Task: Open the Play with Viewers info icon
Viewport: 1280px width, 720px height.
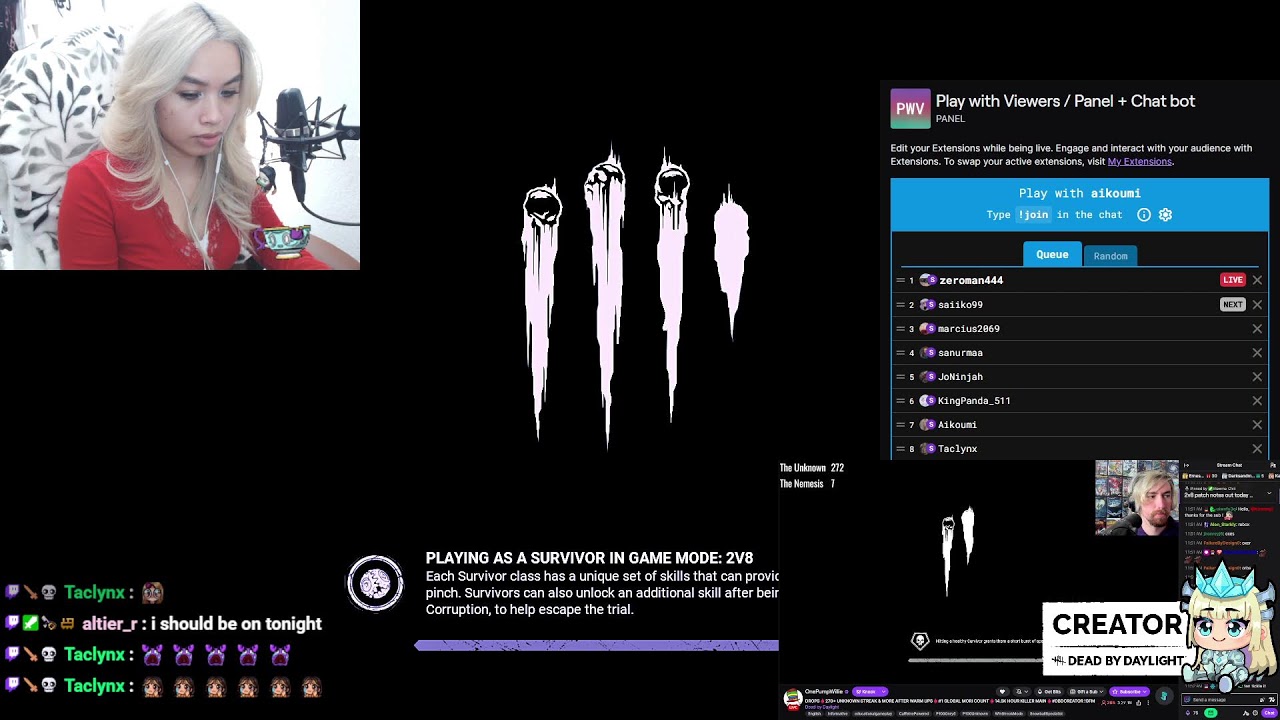Action: pyautogui.click(x=1144, y=215)
